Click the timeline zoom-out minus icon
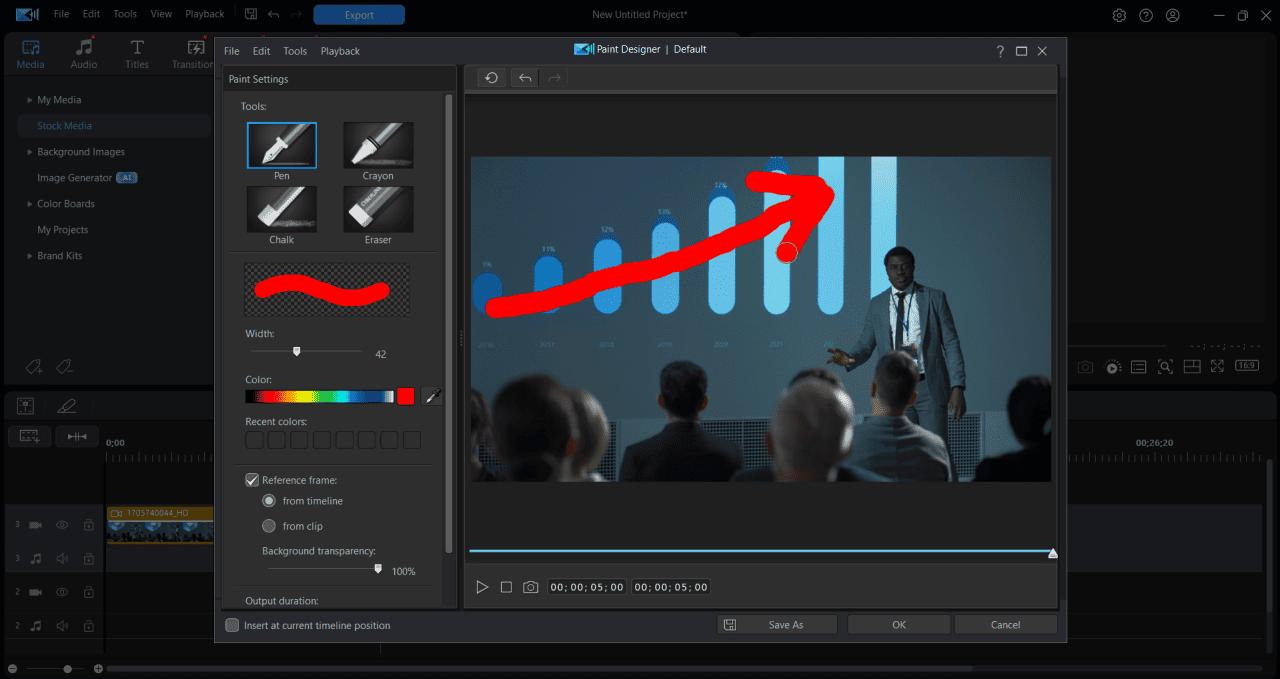 pyautogui.click(x=12, y=668)
